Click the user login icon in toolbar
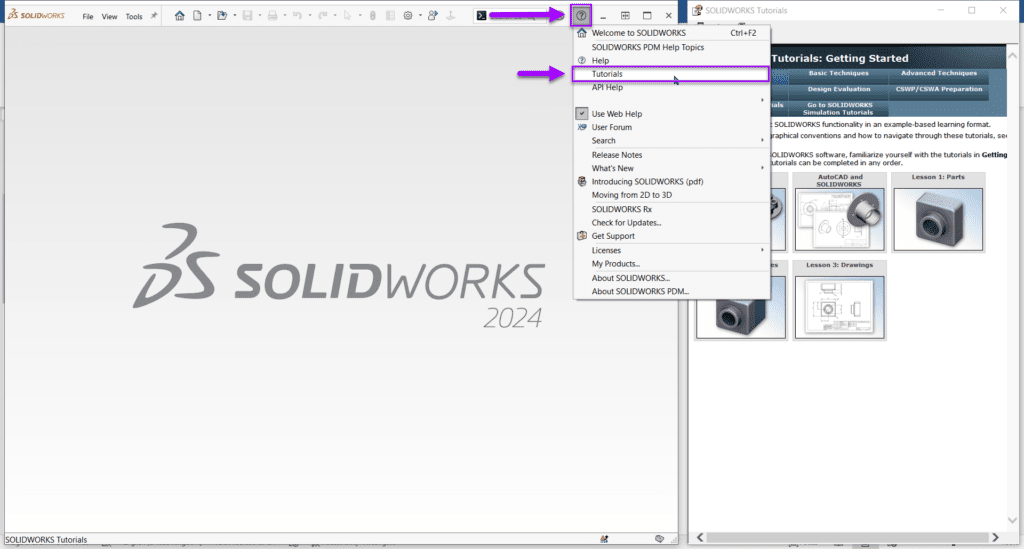The image size is (1024, 549). (x=432, y=16)
